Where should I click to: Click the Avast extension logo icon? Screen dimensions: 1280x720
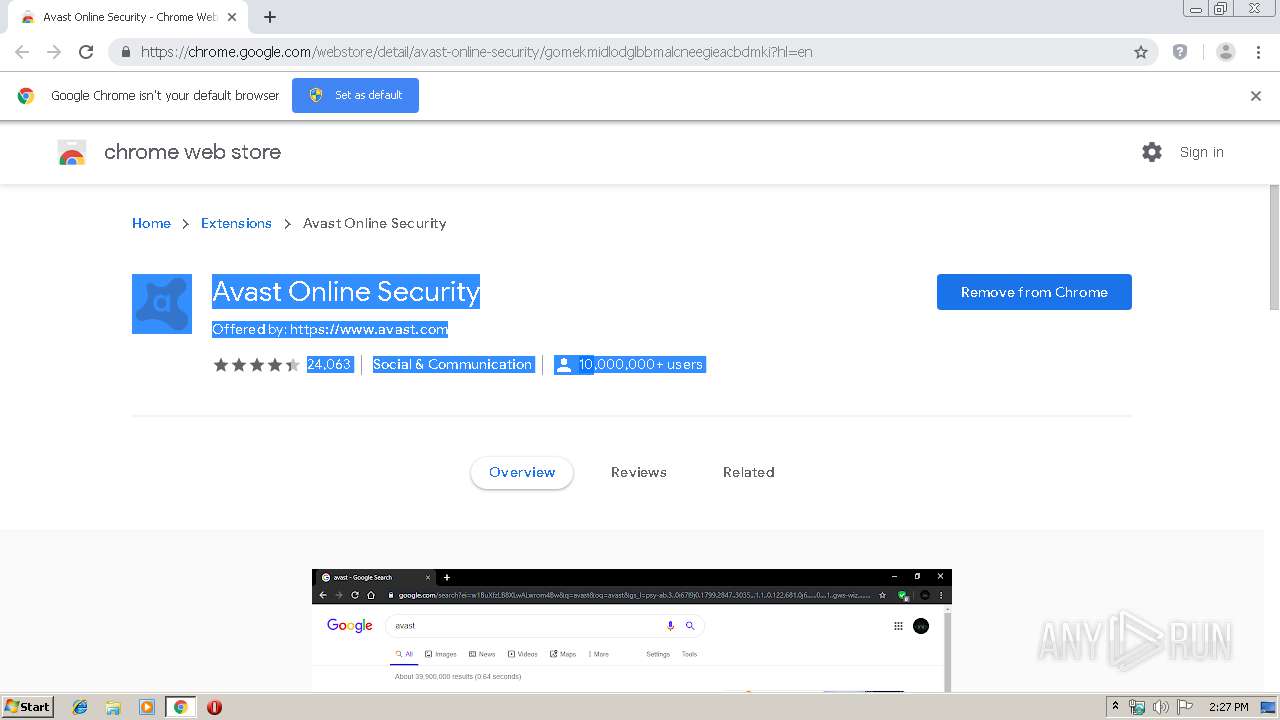coord(162,304)
